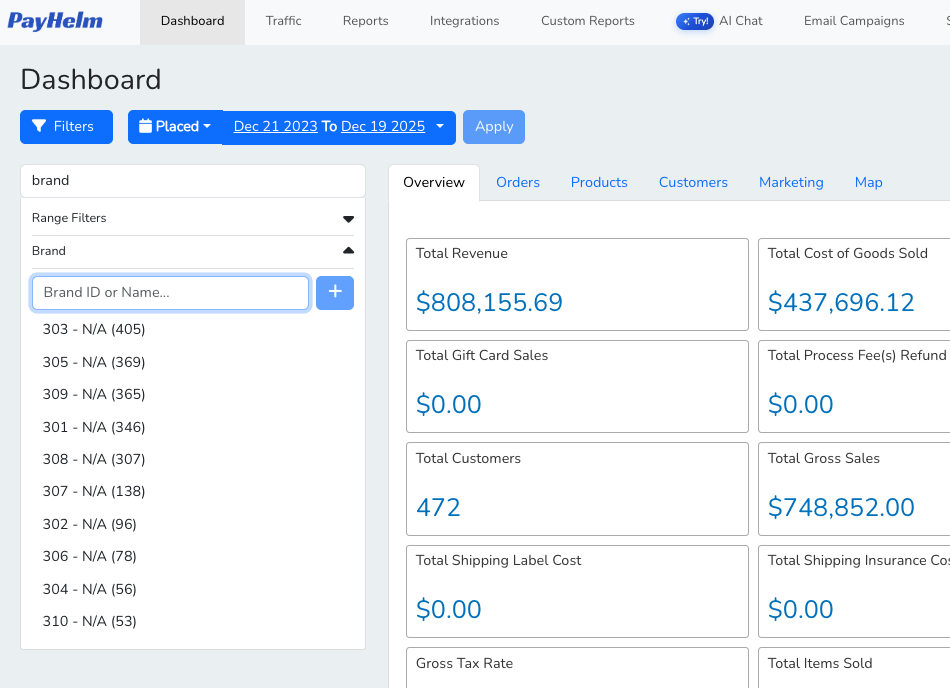
Task: Open AI Chat in top navigation
Action: tap(740, 21)
